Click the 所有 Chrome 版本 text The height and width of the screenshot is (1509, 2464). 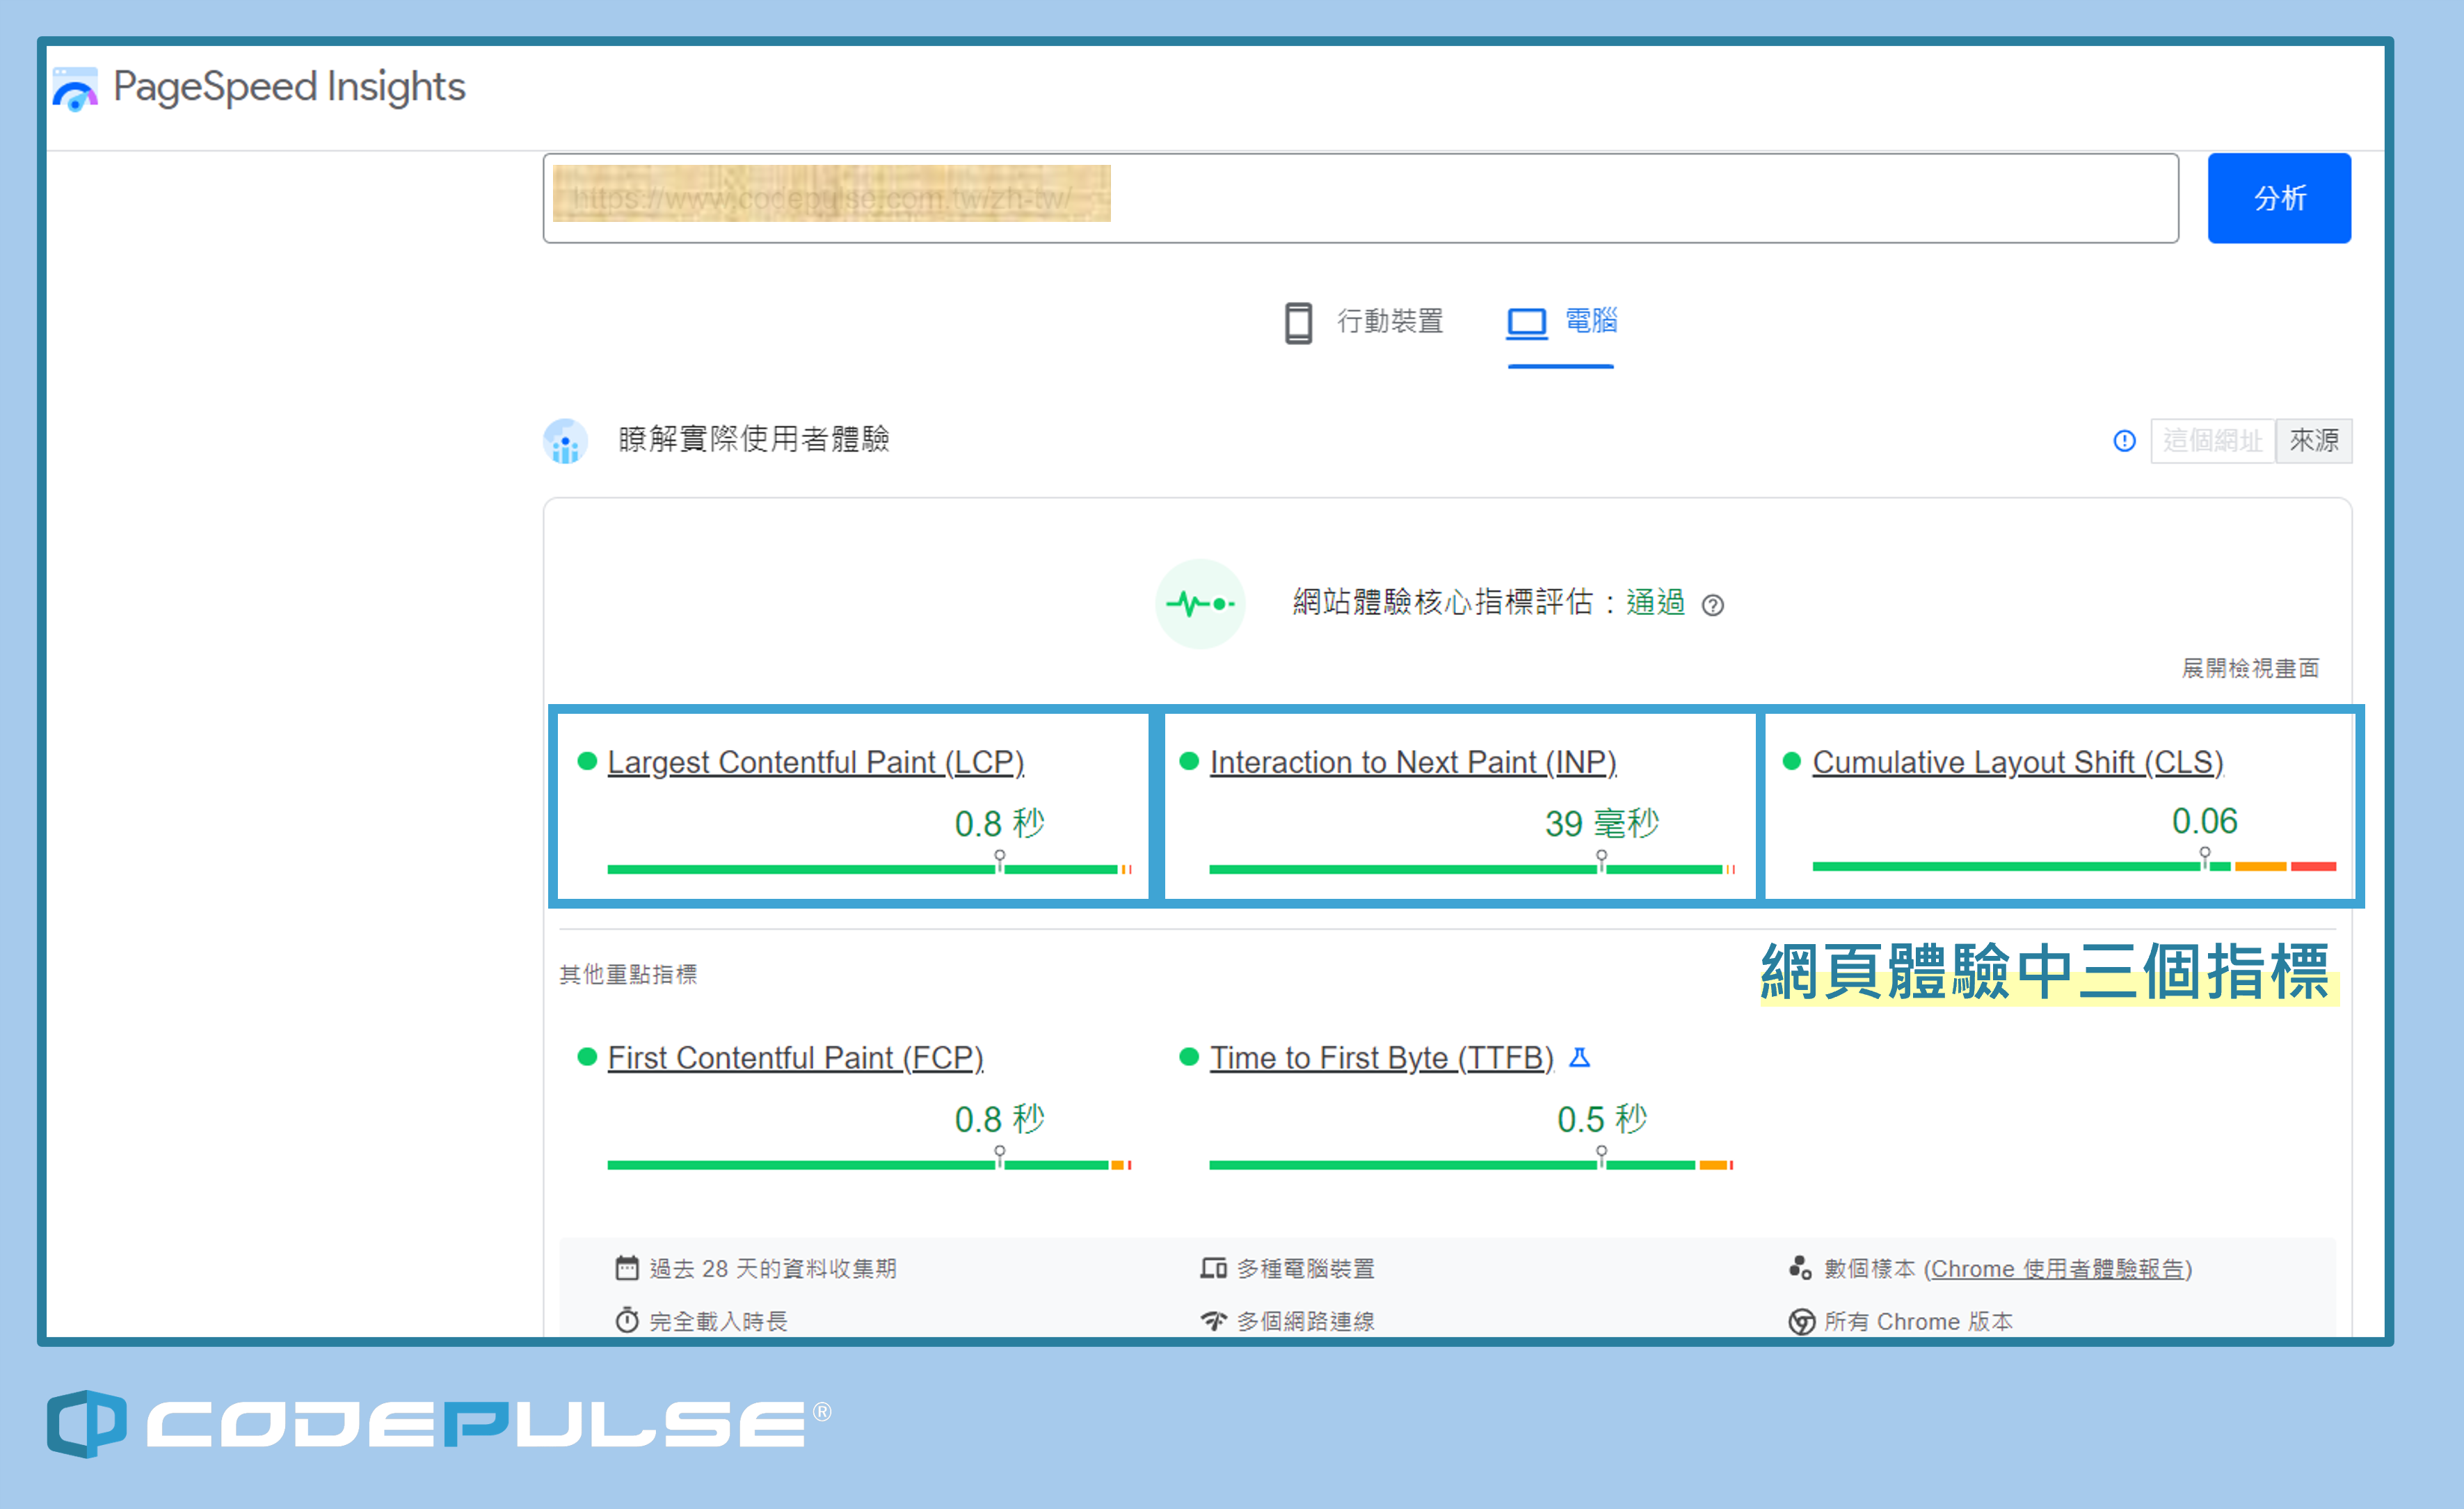point(1918,1322)
